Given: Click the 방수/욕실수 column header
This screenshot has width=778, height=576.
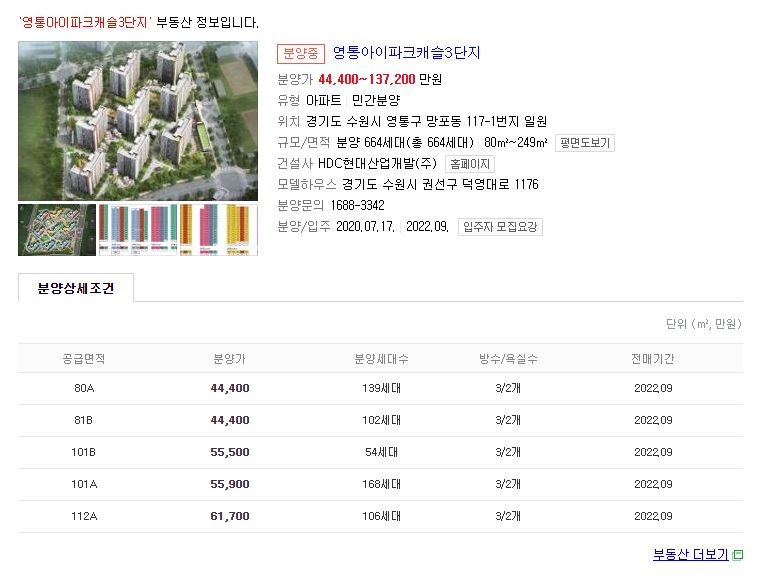Looking at the screenshot, I should click(x=508, y=359).
